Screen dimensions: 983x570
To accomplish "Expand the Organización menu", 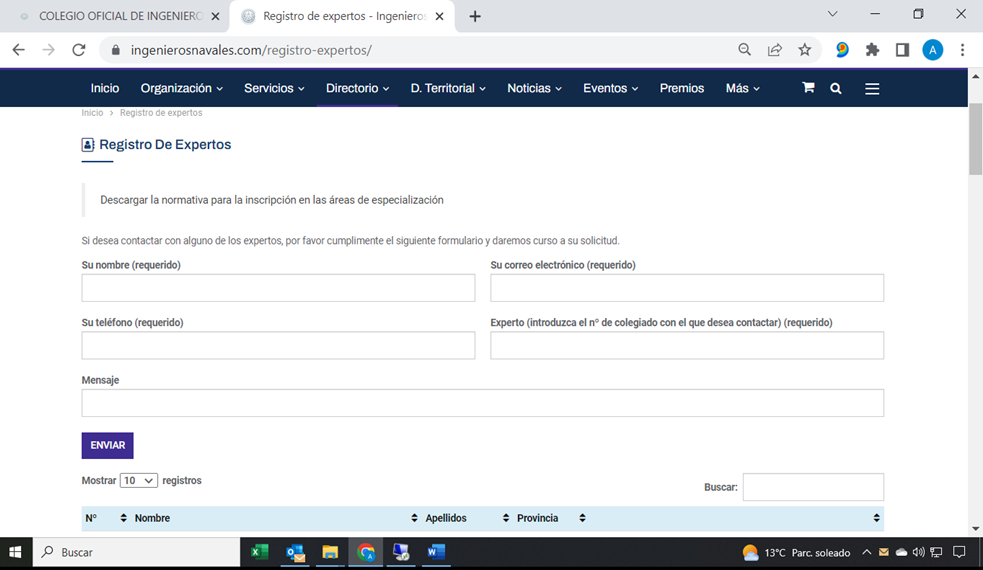I will coord(181,88).
